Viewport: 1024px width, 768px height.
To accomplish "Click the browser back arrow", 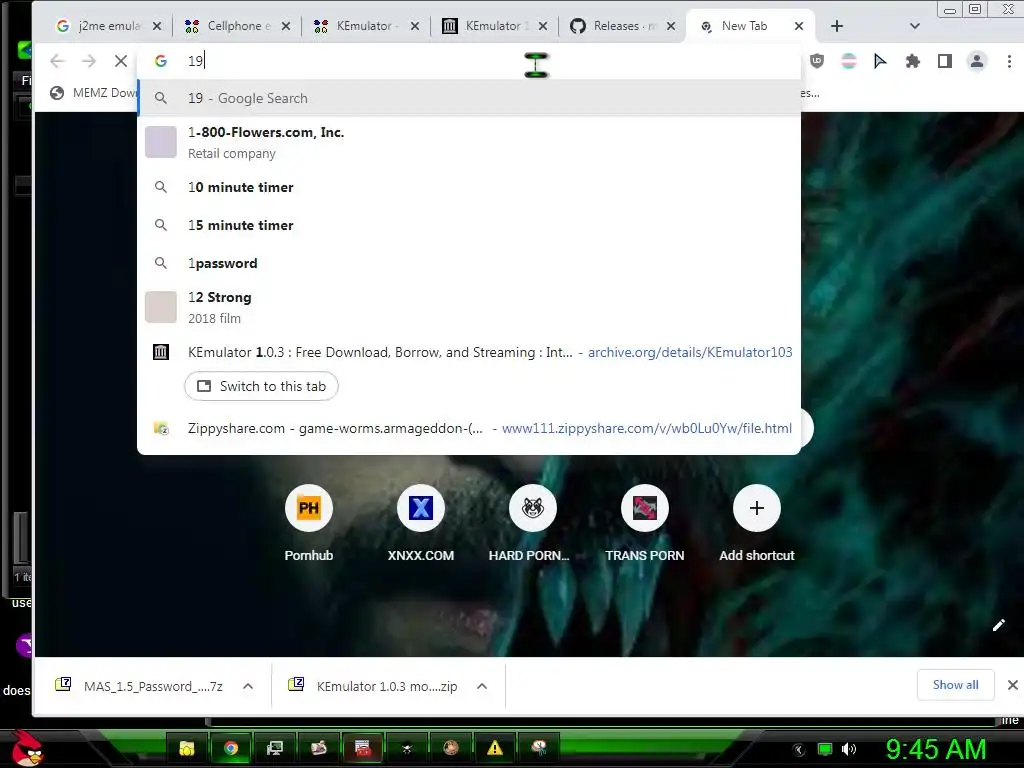I will [x=57, y=61].
